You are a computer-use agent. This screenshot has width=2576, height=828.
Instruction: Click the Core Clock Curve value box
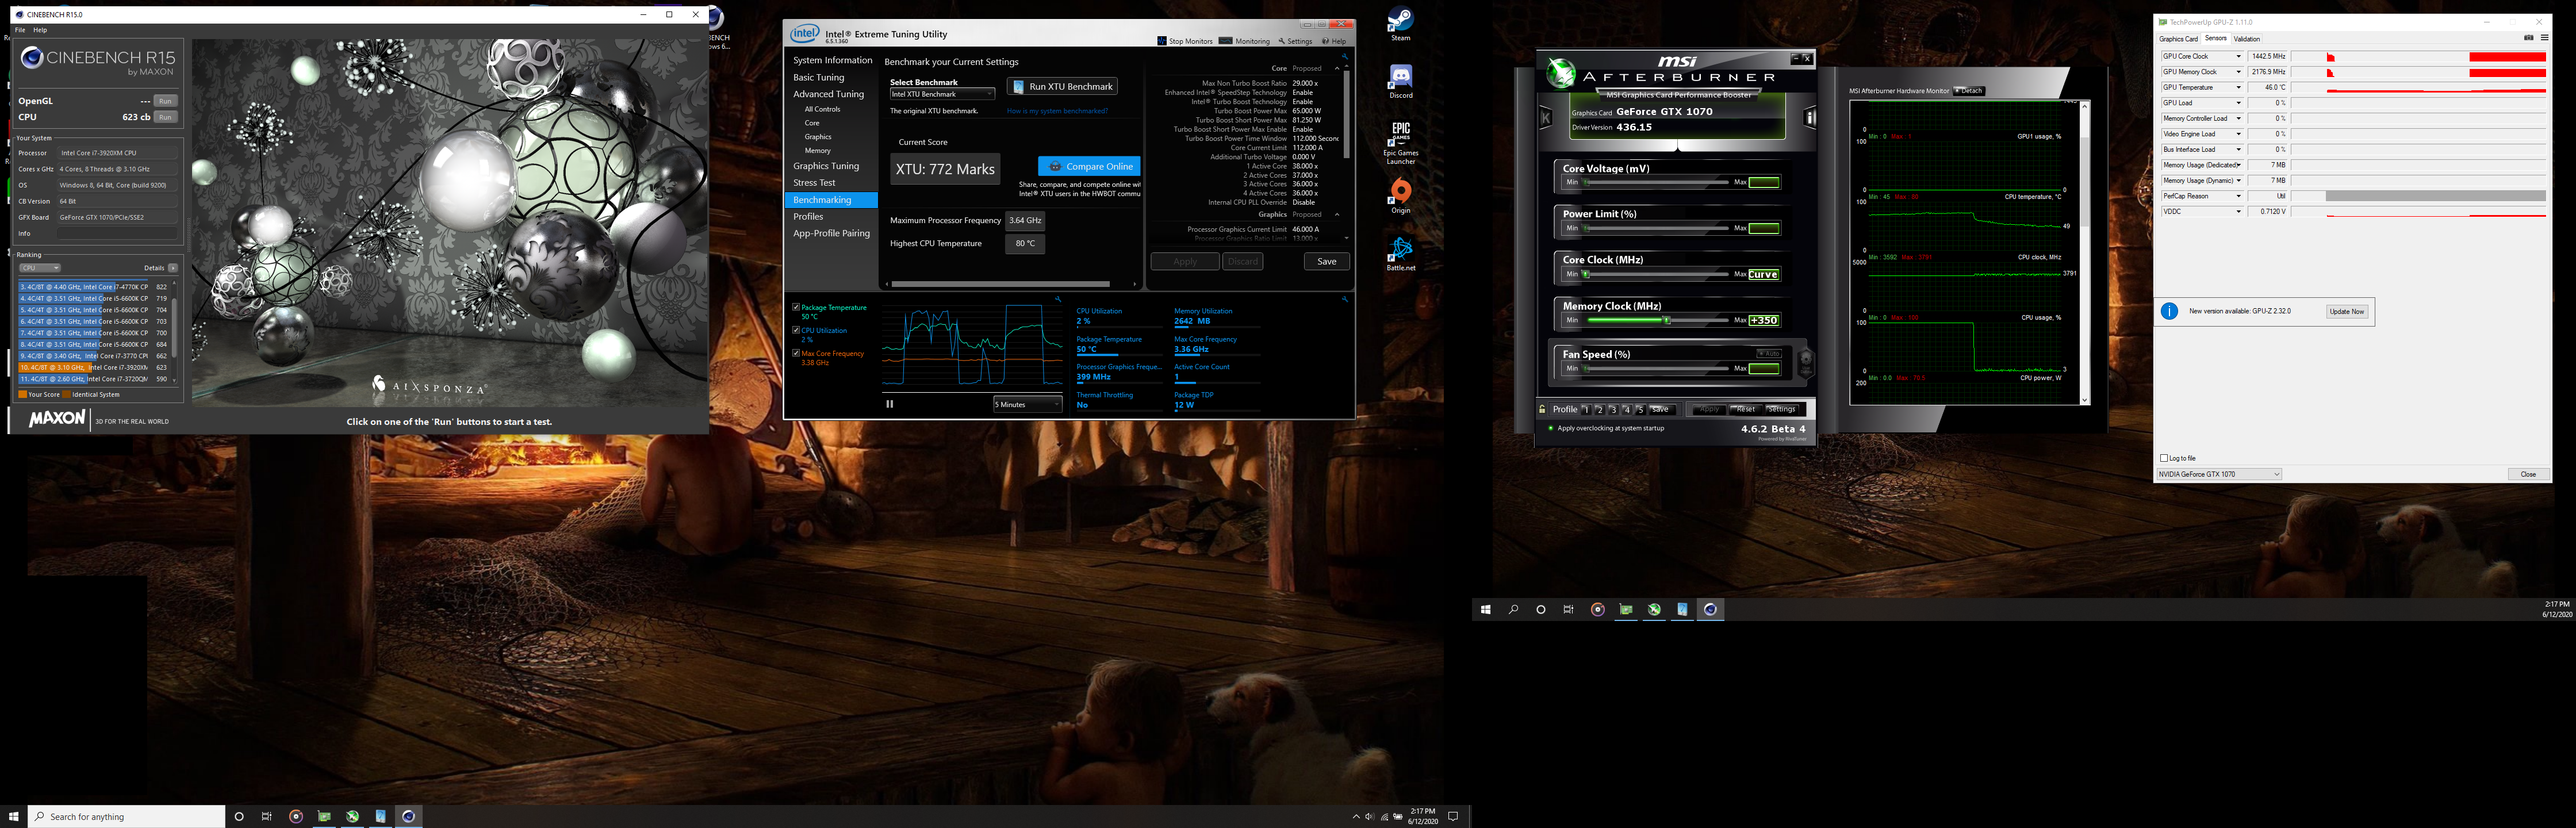click(1764, 274)
